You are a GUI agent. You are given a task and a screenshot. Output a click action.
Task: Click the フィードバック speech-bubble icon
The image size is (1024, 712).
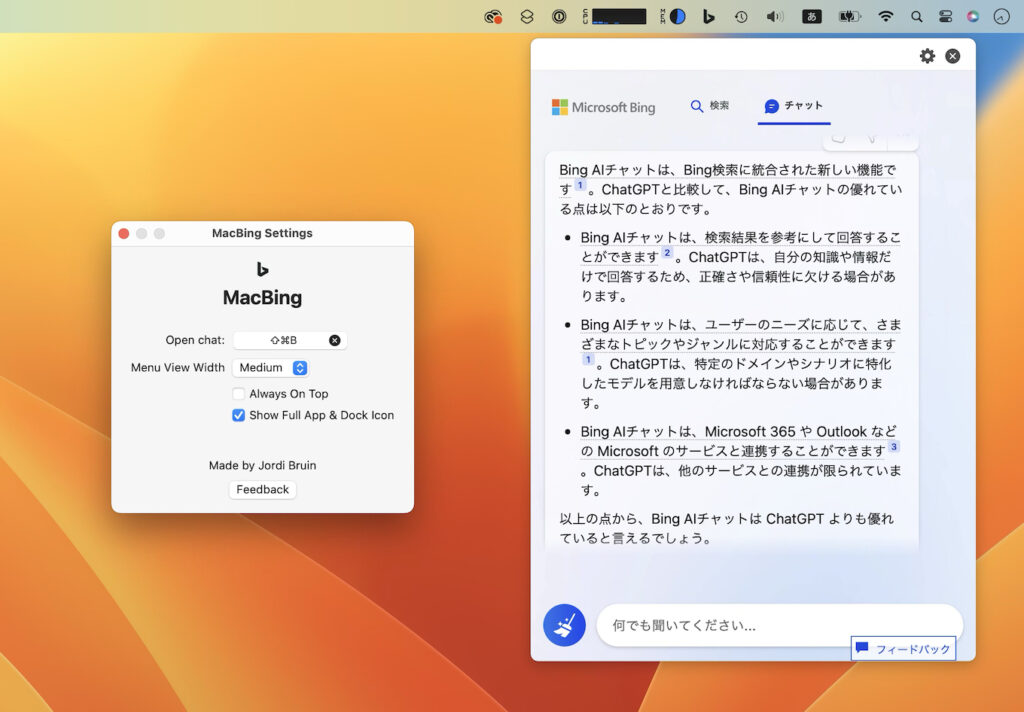click(x=862, y=648)
